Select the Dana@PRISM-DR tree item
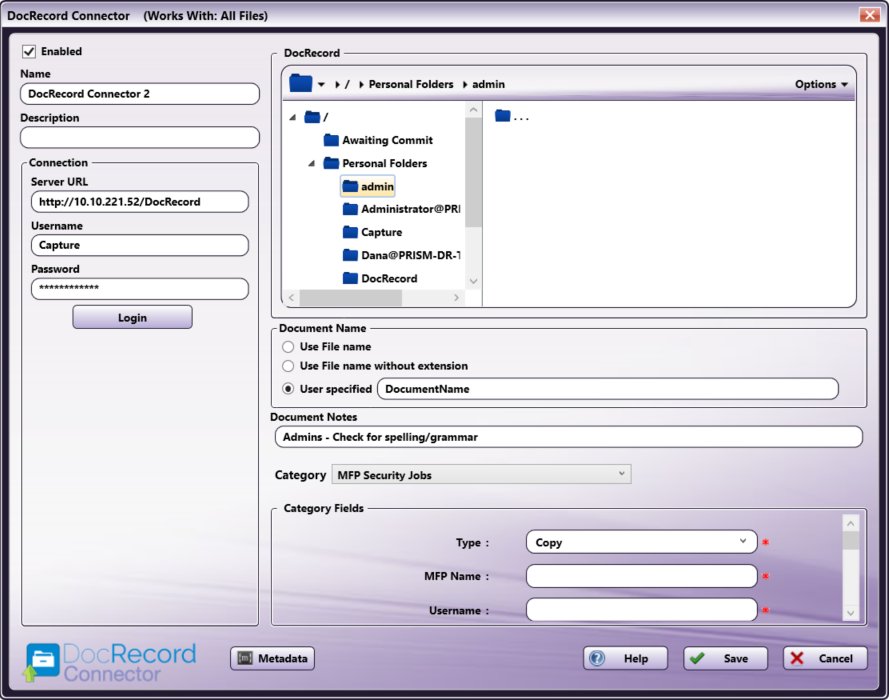The width and height of the screenshot is (889, 700). [x=401, y=255]
